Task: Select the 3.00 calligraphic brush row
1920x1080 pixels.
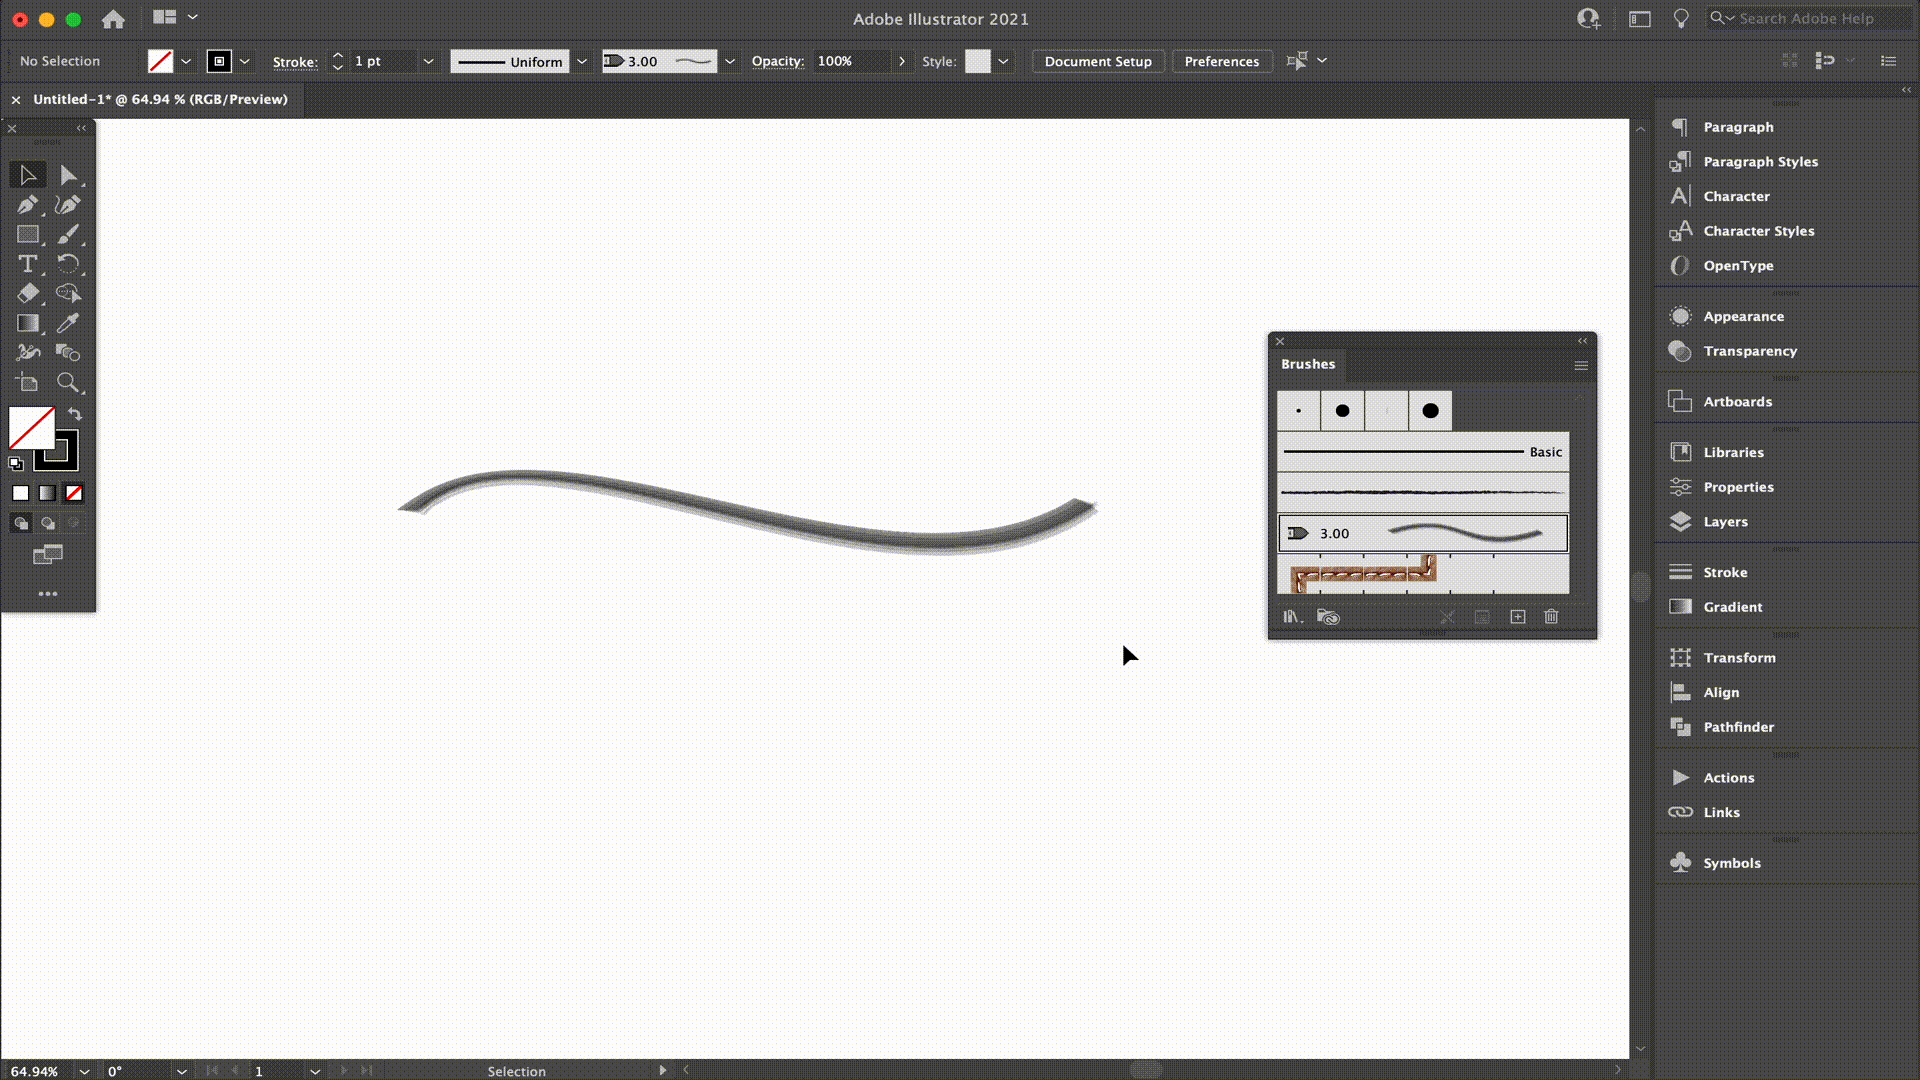Action: [1423, 533]
